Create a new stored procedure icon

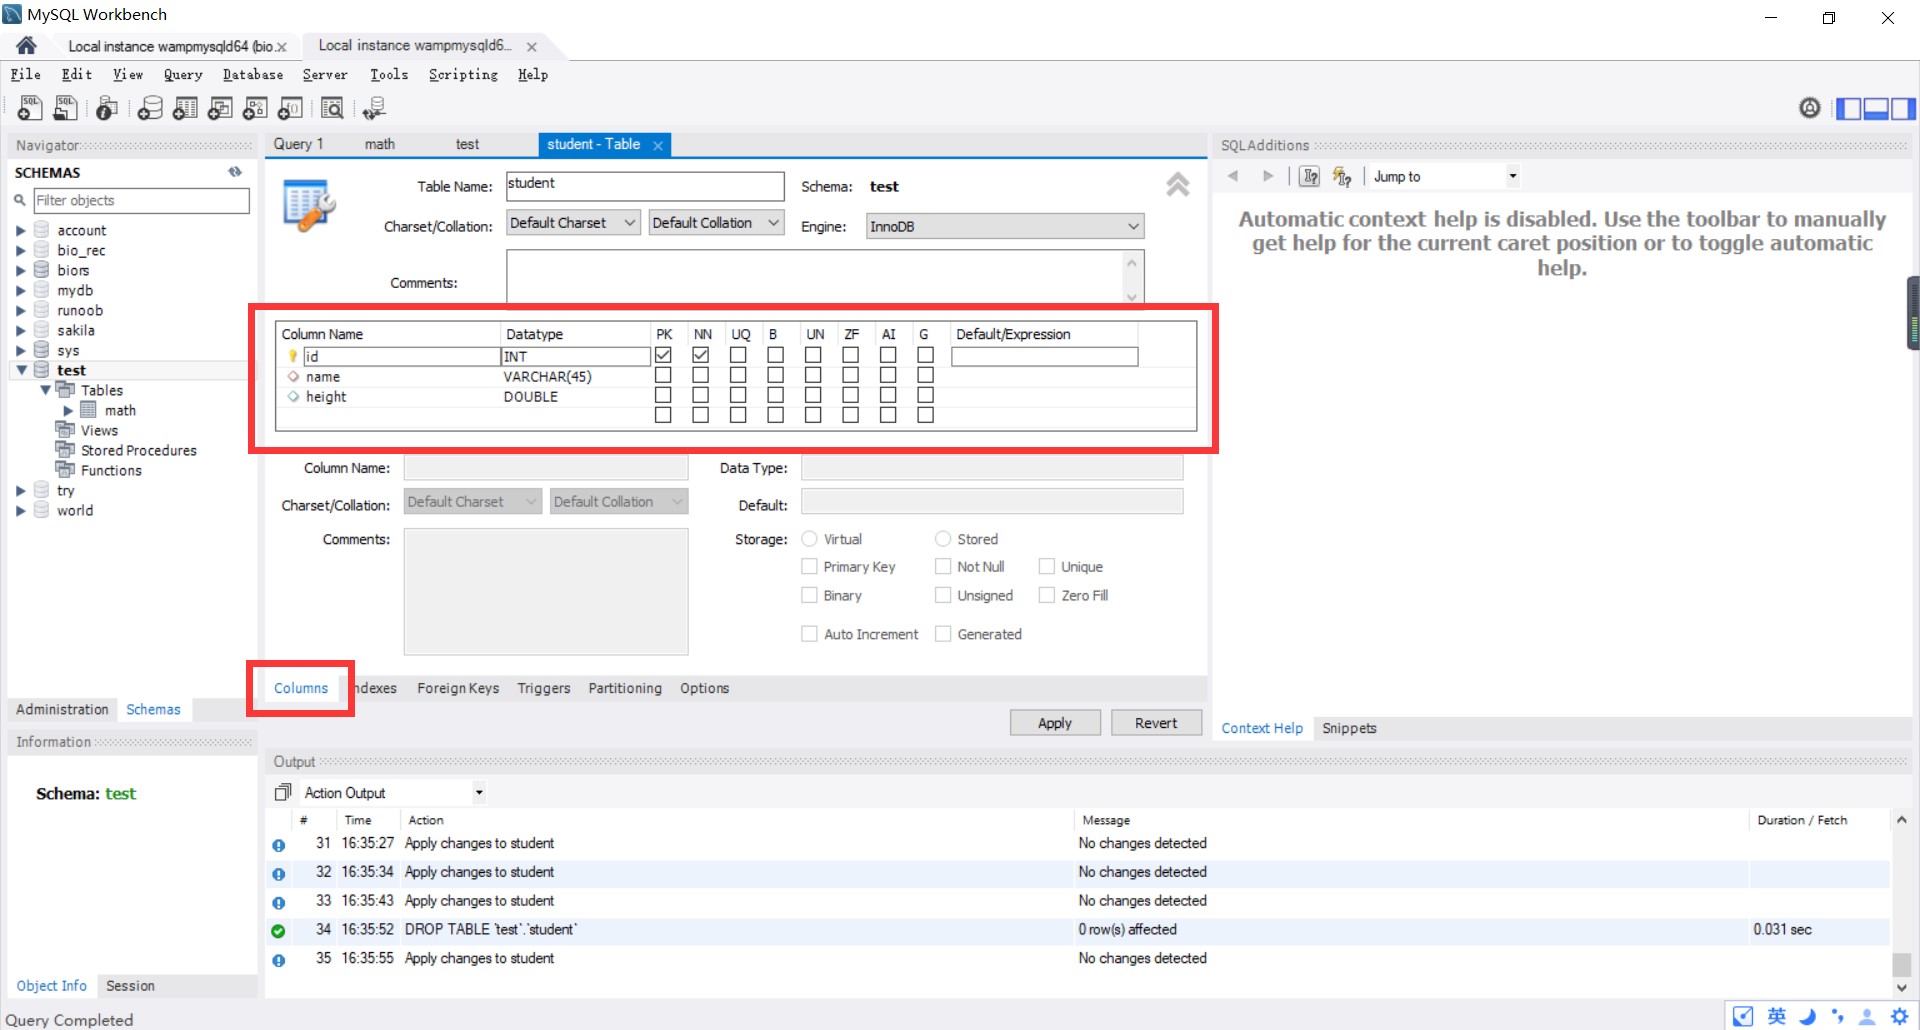(x=255, y=108)
